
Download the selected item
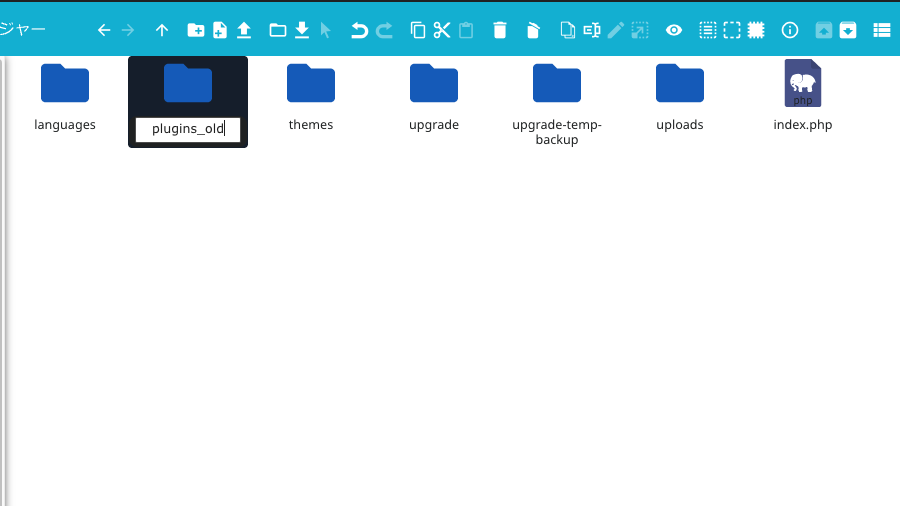302,30
